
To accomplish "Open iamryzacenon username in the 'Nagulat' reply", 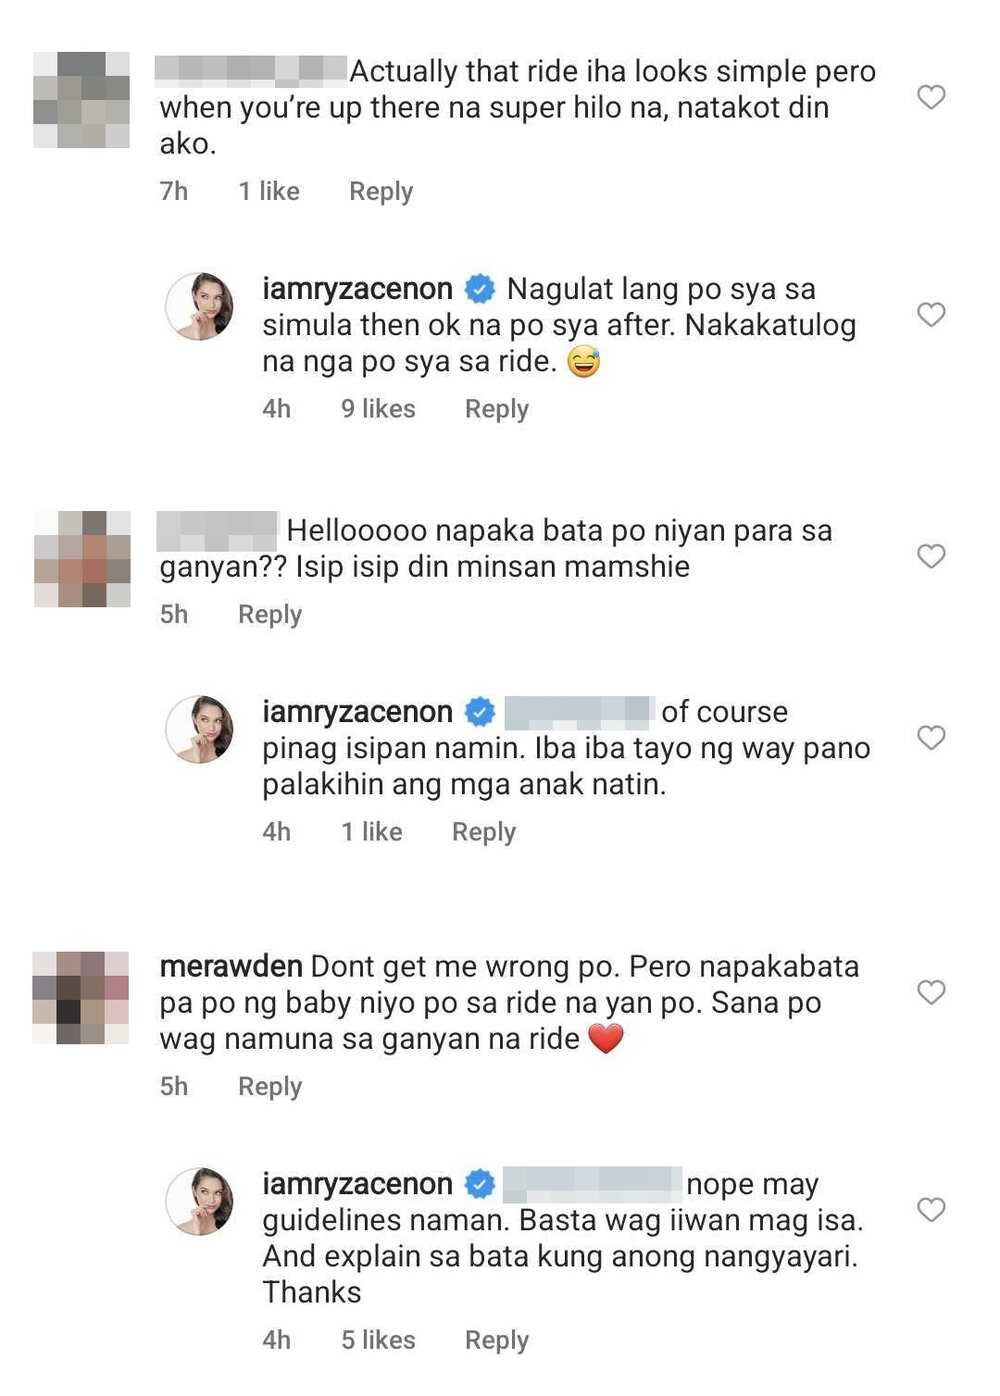I will pyautogui.click(x=357, y=289).
